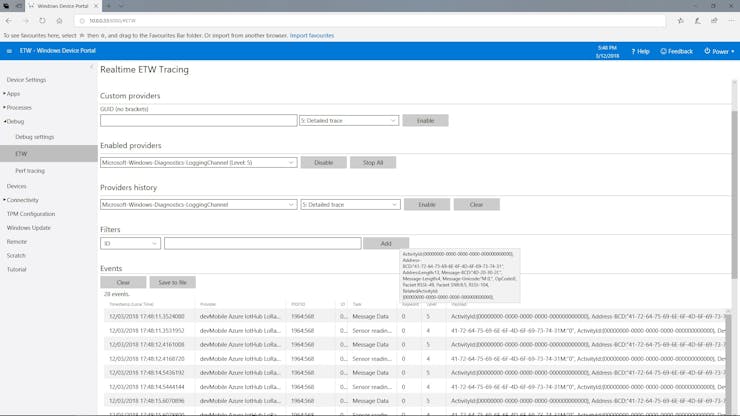Clear the events list
The width and height of the screenshot is (740, 416).
(123, 282)
